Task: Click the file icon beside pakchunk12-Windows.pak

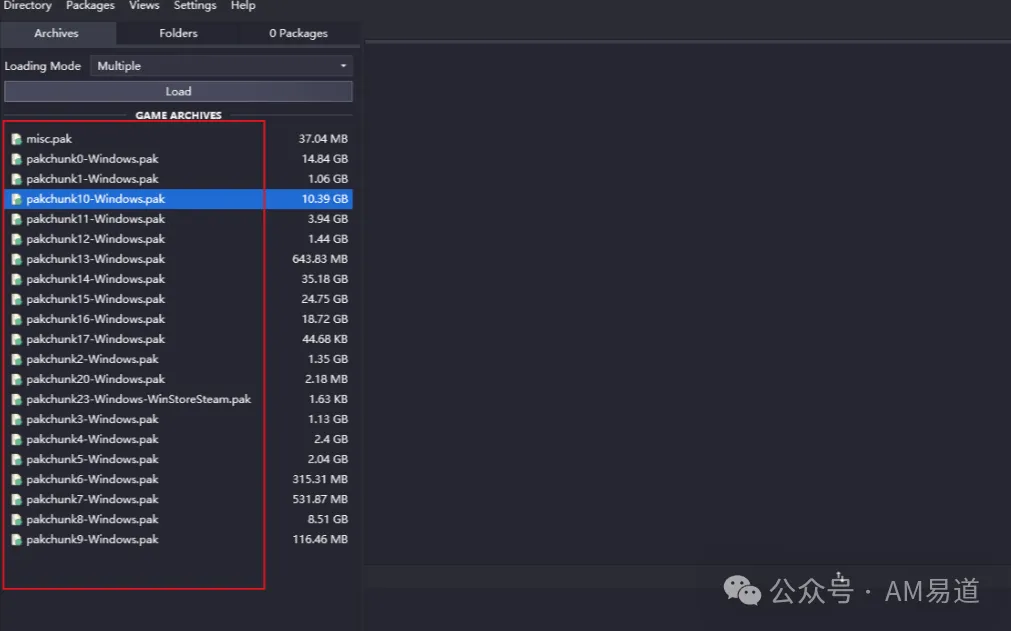Action: (x=17, y=239)
